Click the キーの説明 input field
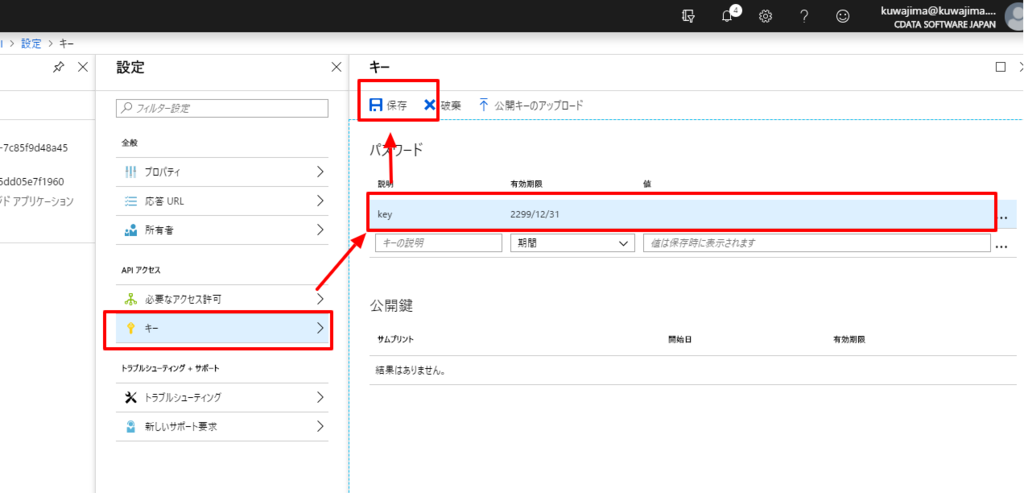Viewport: 1024px width, 493px height. 438,243
